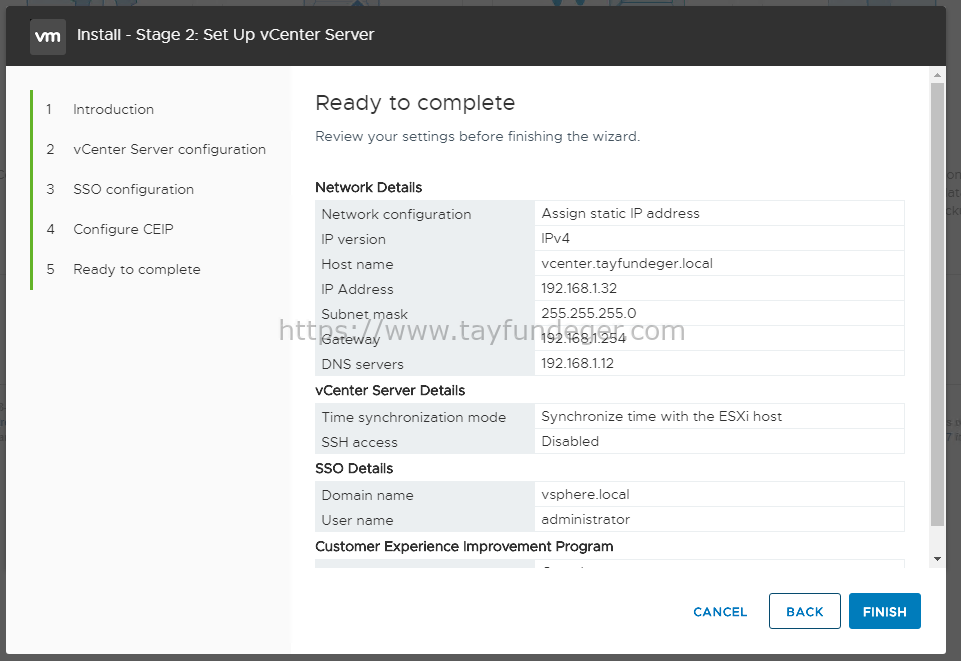Click the Network Details heading

coord(368,187)
